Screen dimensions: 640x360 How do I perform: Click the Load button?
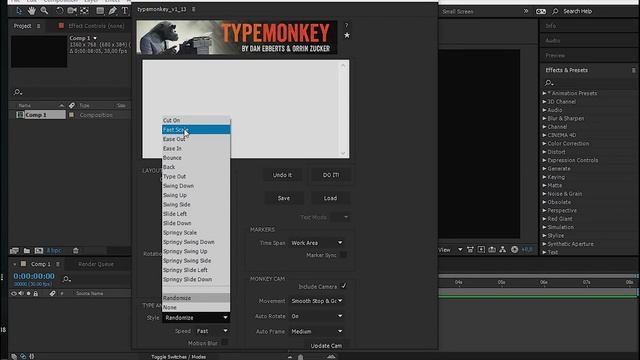click(x=330, y=198)
